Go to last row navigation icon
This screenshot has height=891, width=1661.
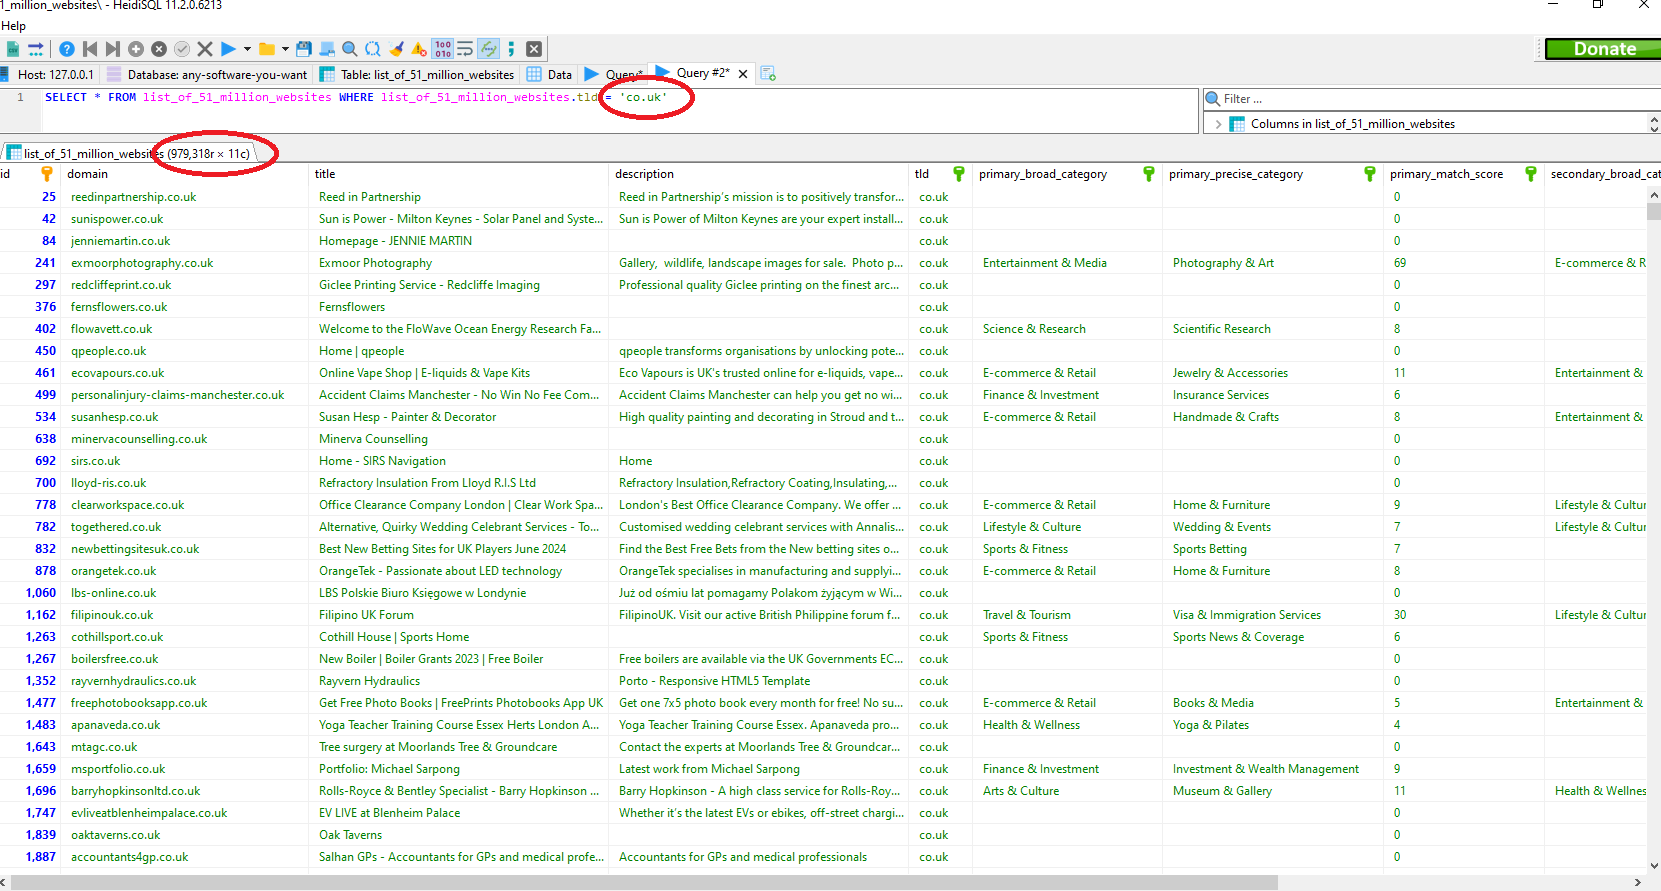point(113,49)
